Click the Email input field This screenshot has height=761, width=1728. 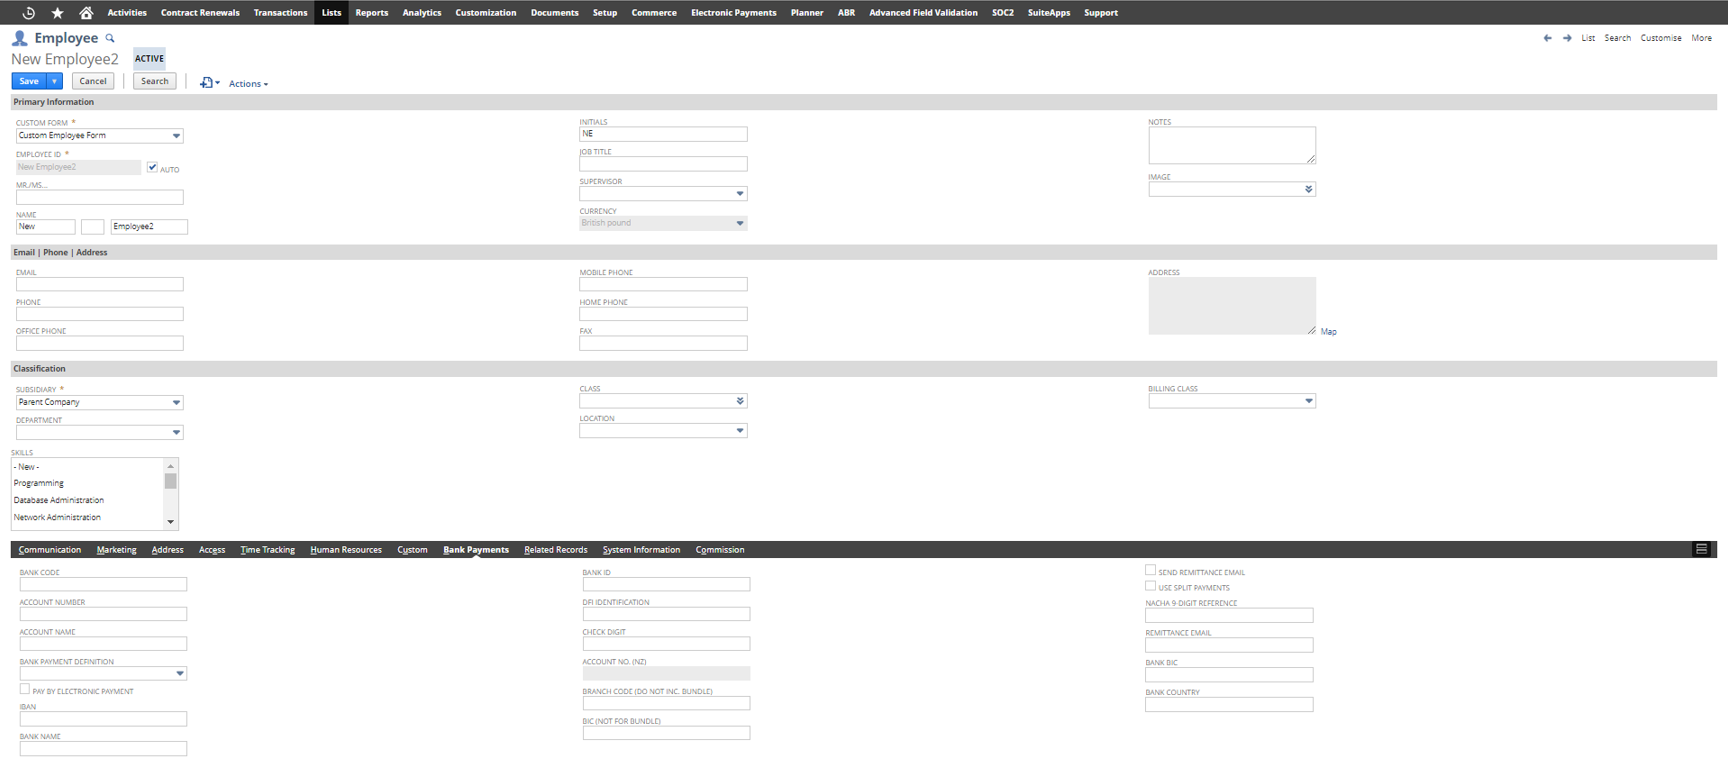point(100,285)
